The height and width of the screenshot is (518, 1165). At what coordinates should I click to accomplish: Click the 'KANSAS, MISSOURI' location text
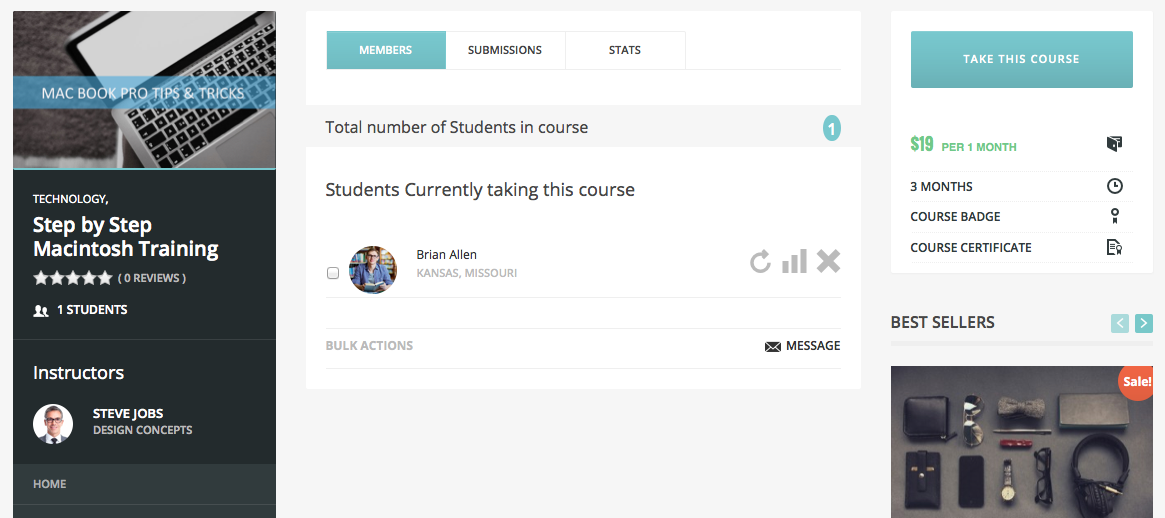(467, 273)
